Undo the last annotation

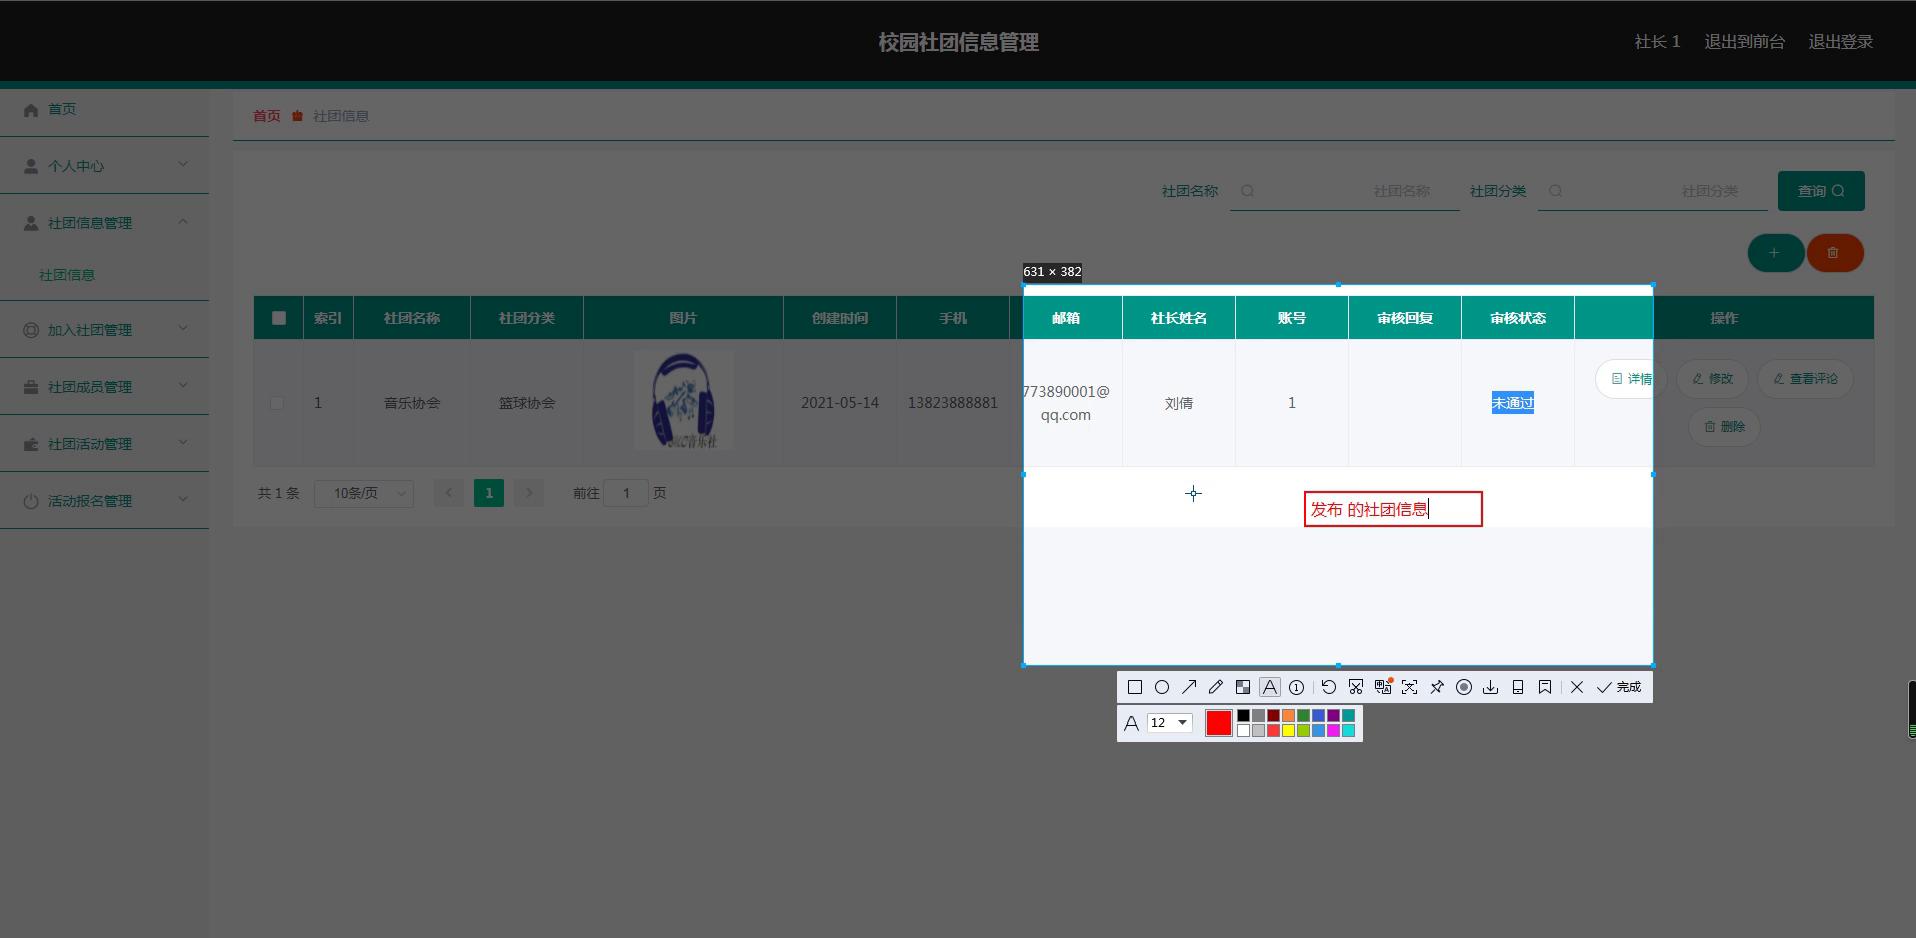pos(1328,687)
